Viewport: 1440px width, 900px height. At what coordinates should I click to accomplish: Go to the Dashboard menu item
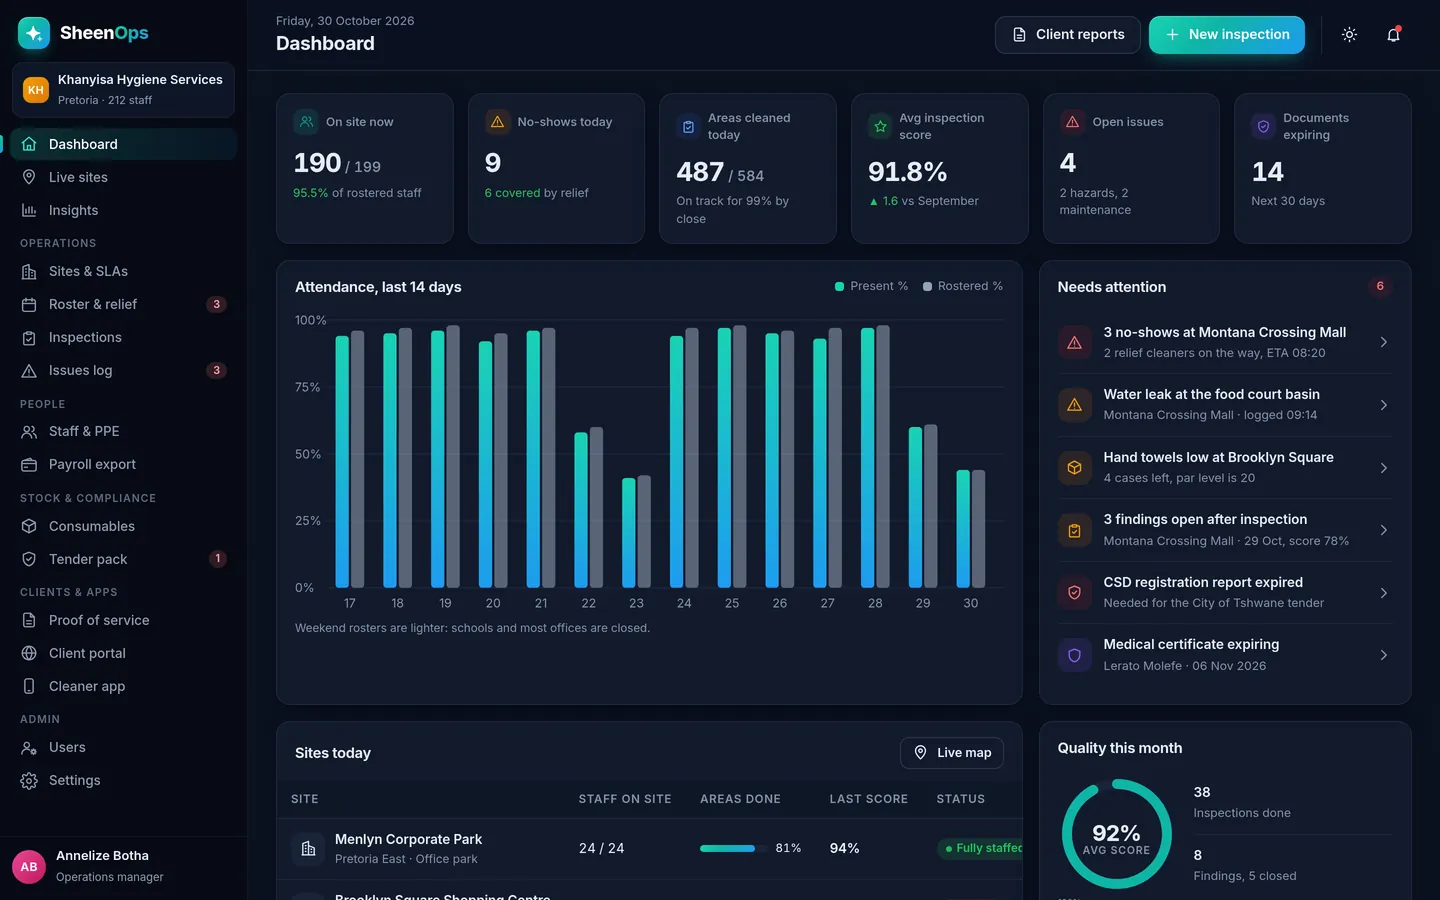point(123,144)
